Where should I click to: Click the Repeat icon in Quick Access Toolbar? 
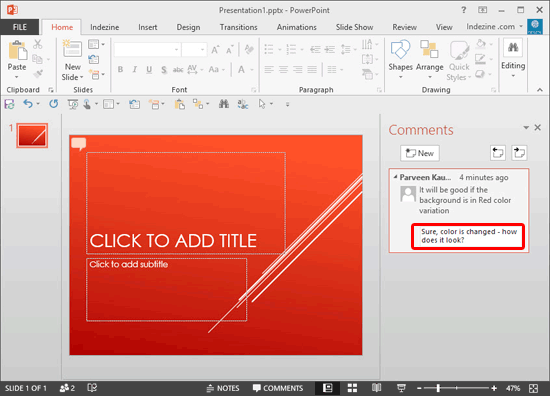tap(53, 104)
